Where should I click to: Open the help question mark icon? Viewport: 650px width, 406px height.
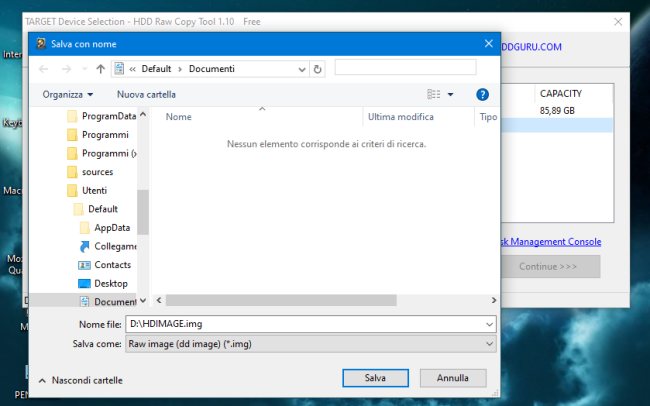(482, 95)
